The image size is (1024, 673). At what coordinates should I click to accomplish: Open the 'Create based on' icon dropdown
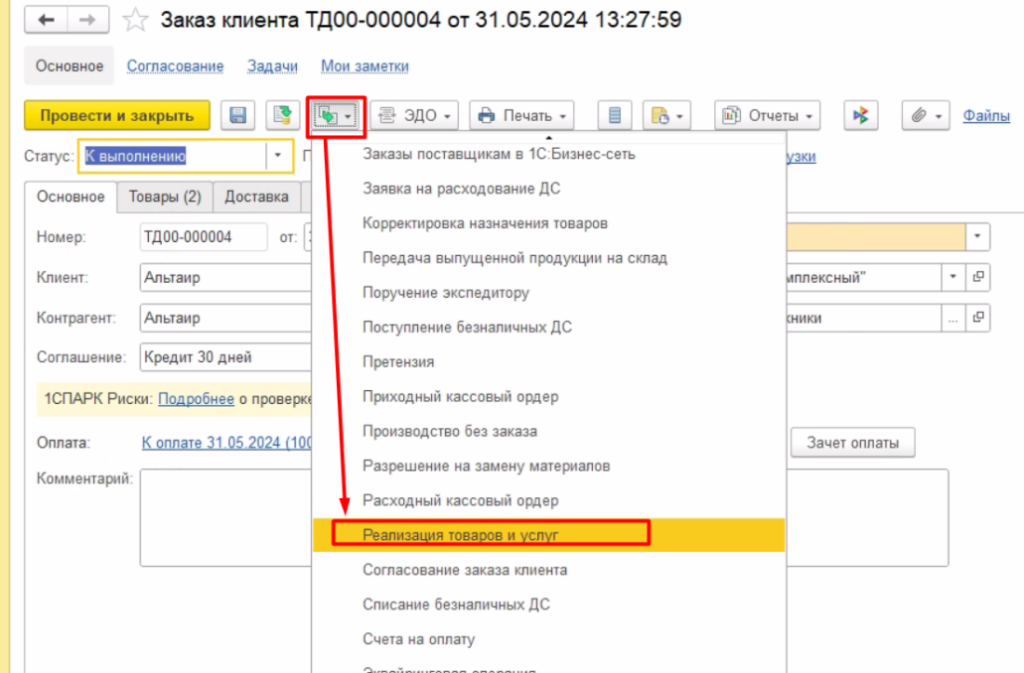click(x=335, y=117)
